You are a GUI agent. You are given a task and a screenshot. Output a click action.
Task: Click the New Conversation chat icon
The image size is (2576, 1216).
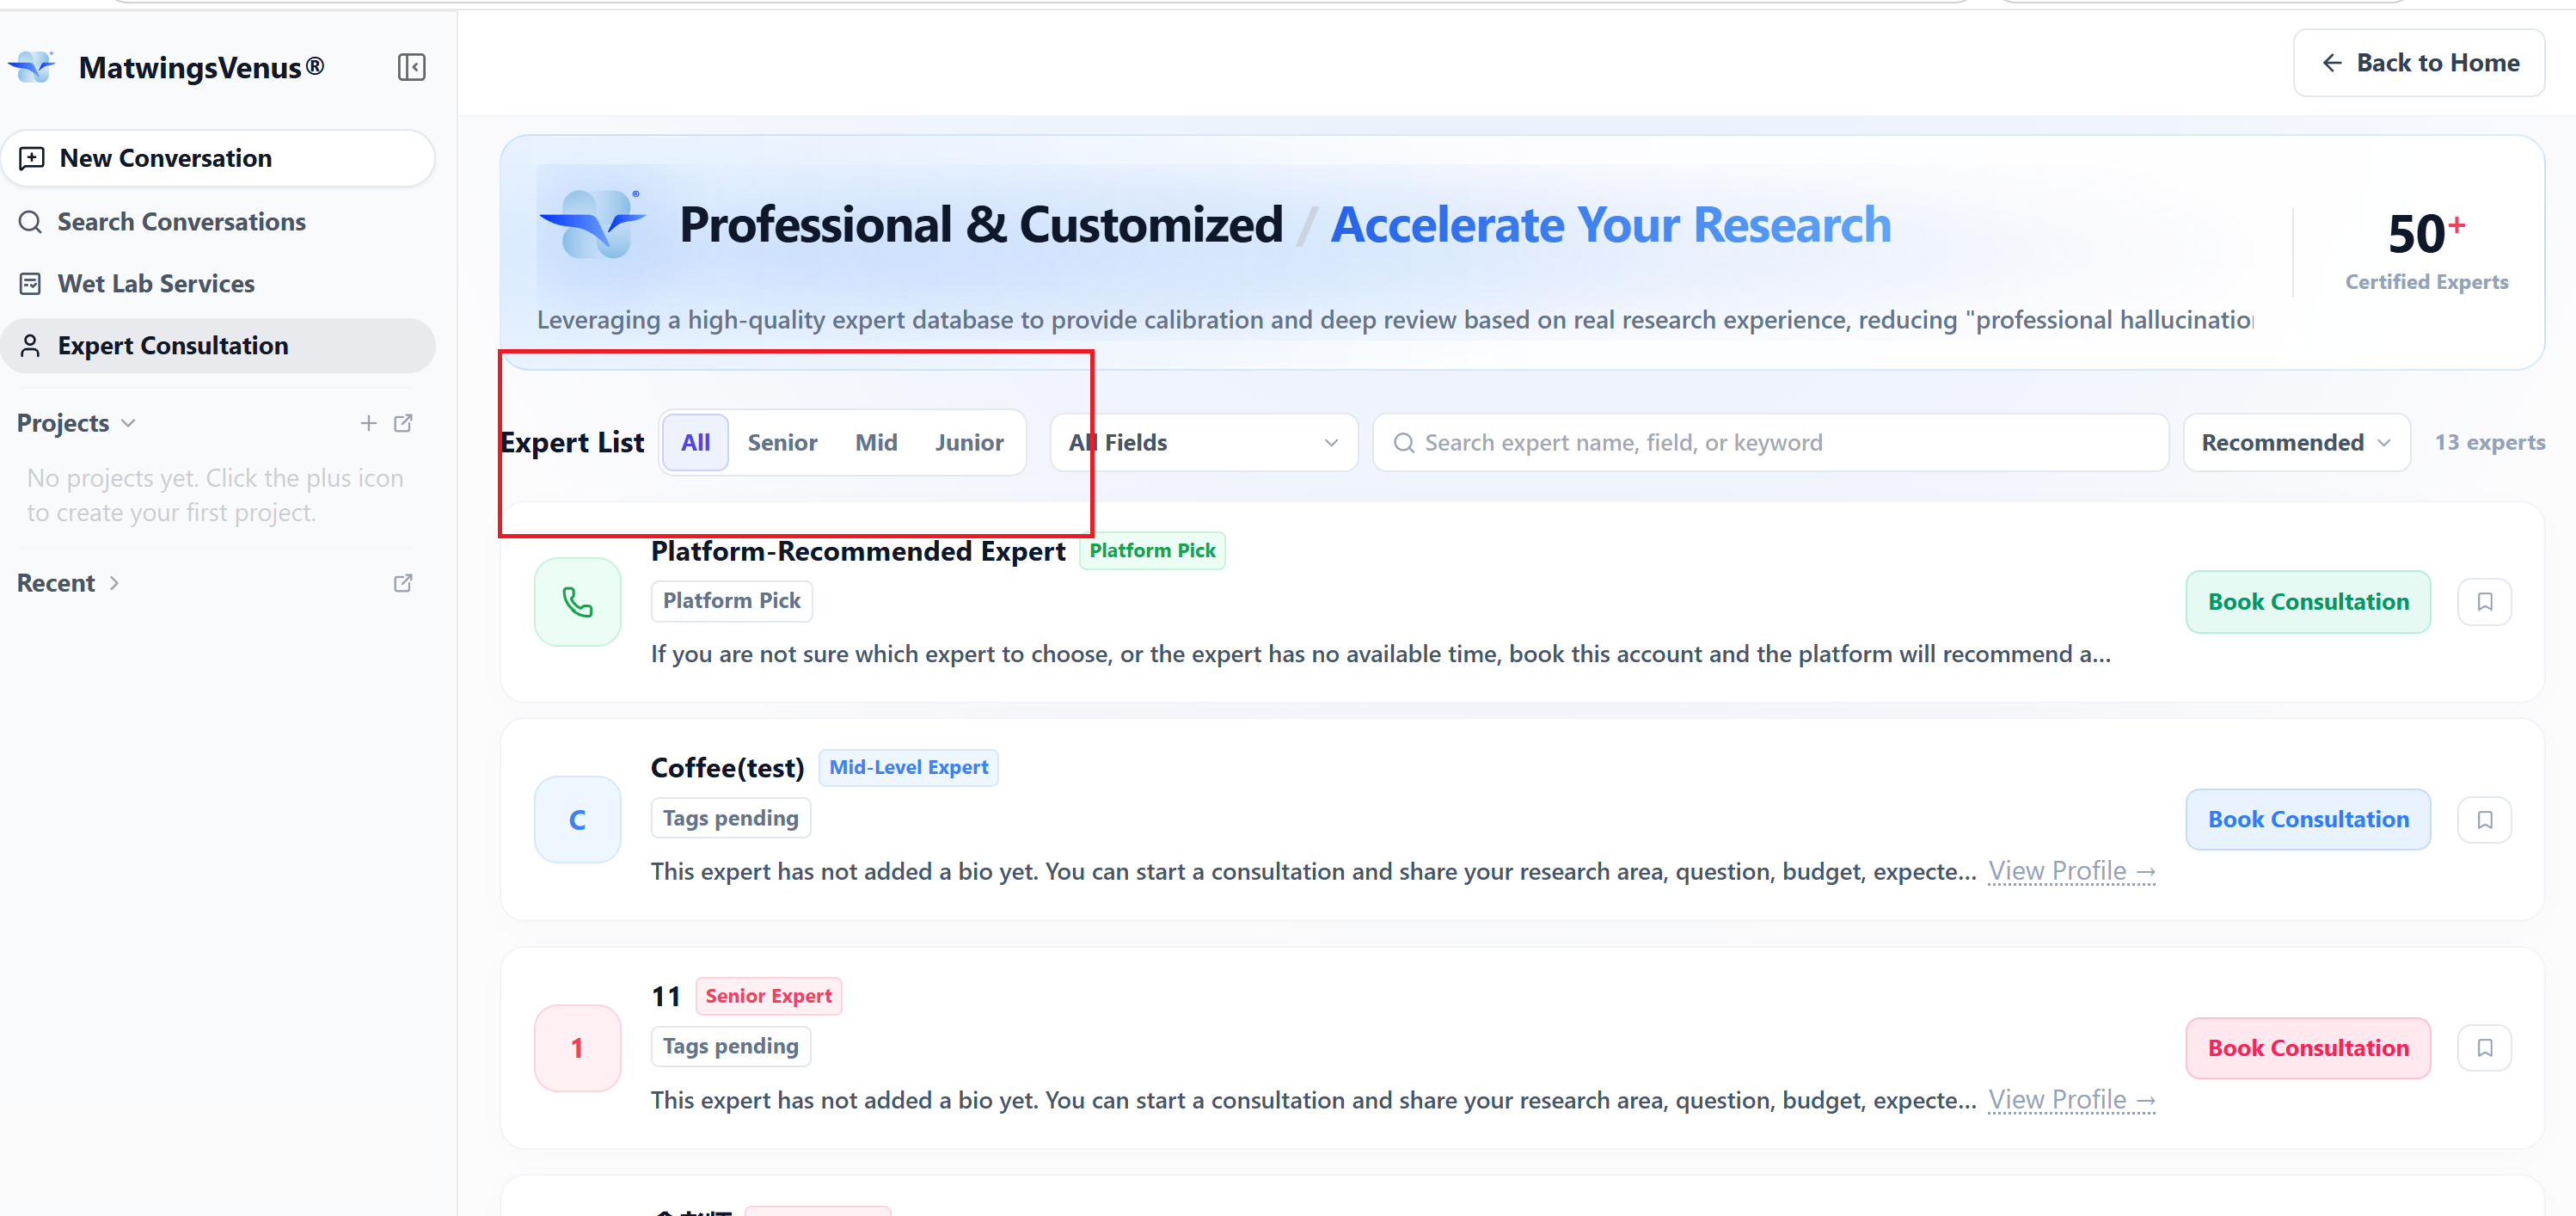coord(32,158)
